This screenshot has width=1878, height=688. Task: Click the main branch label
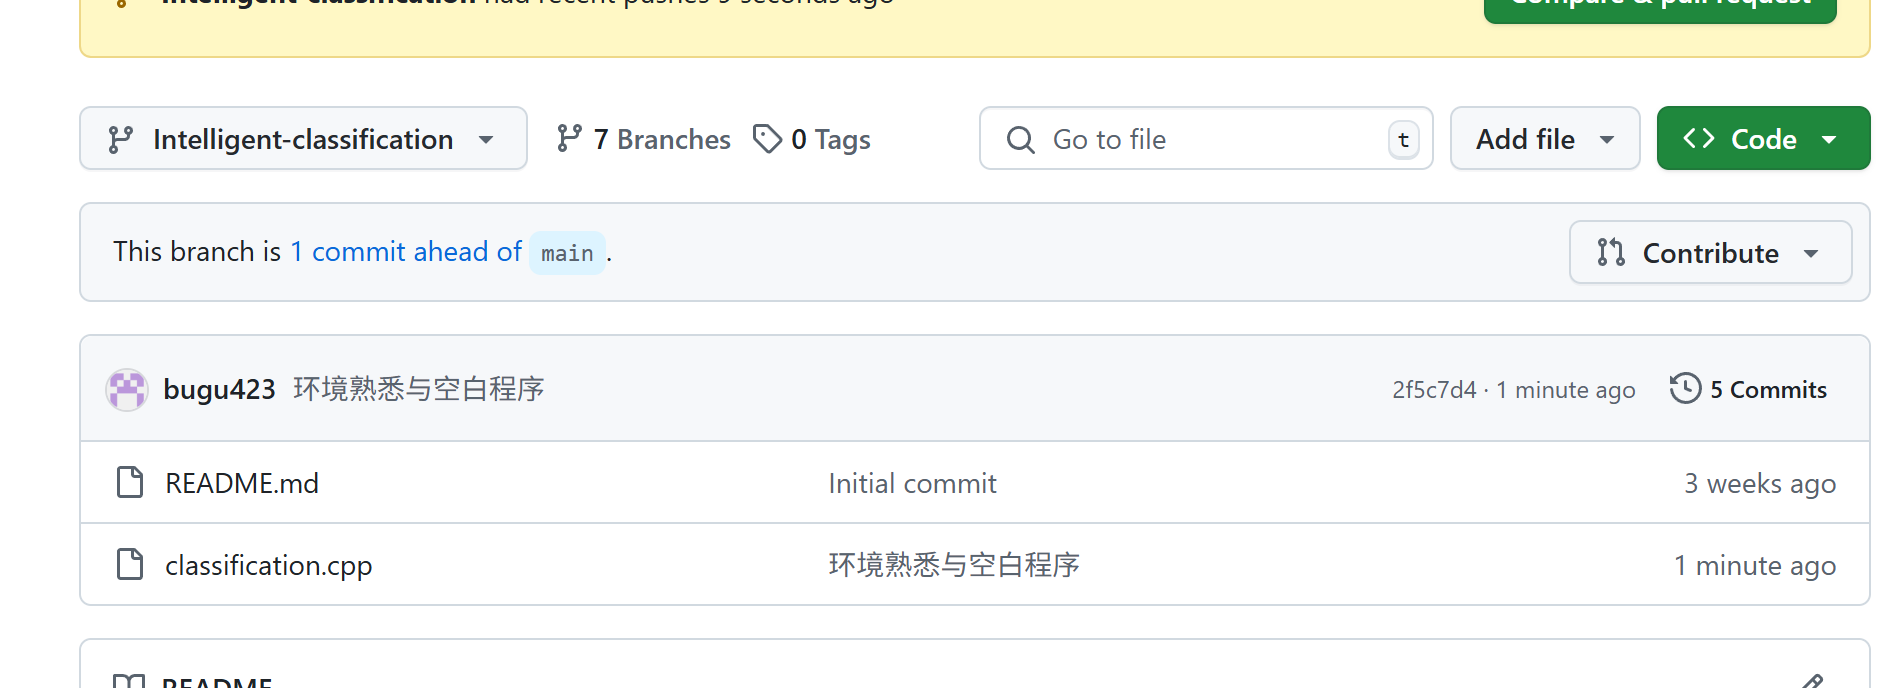click(x=567, y=254)
